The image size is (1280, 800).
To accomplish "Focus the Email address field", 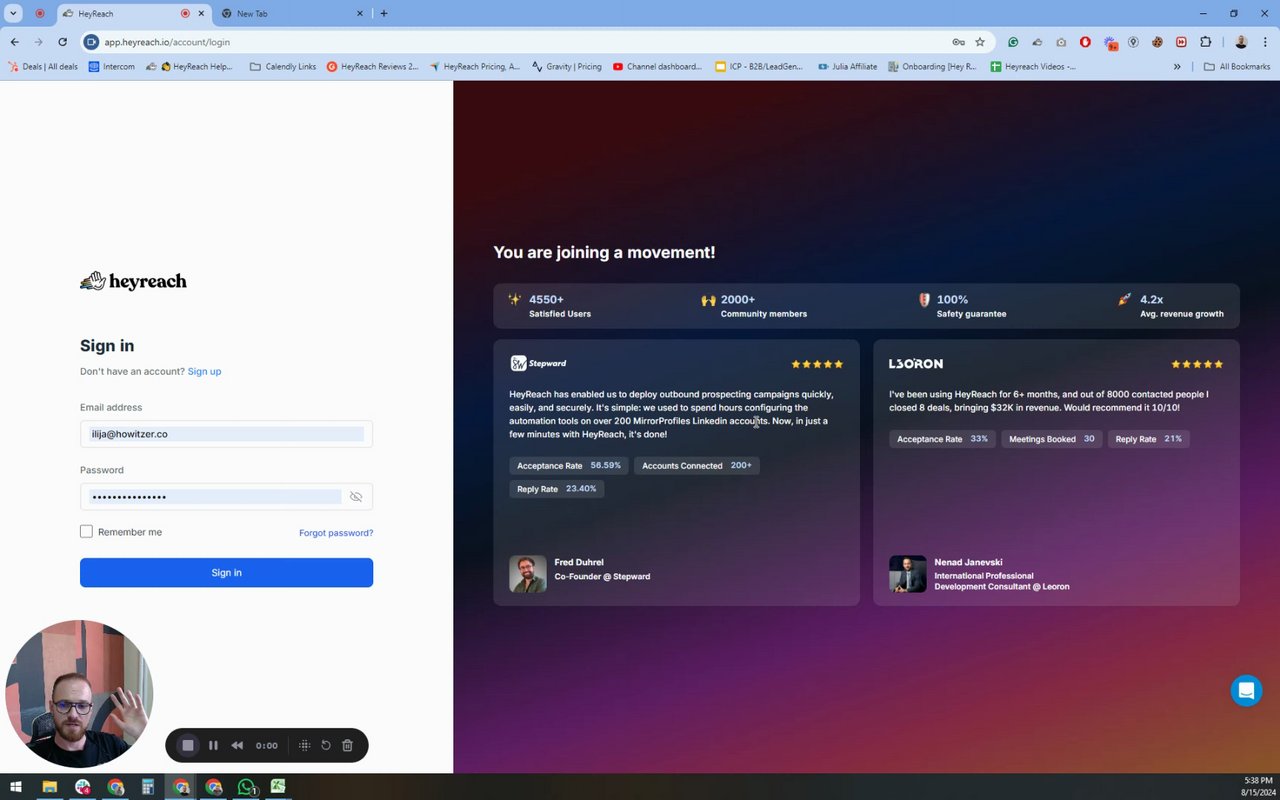I will tap(226, 434).
